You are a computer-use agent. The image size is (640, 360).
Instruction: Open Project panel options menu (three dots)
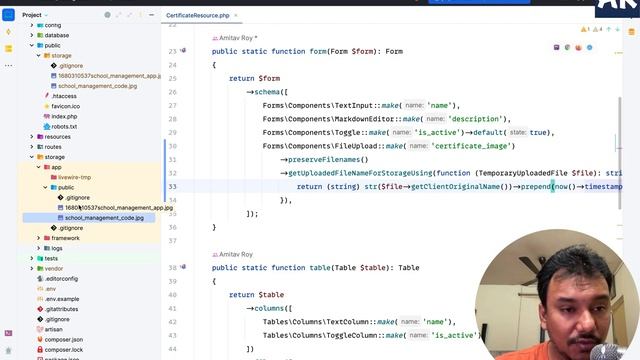(140, 15)
